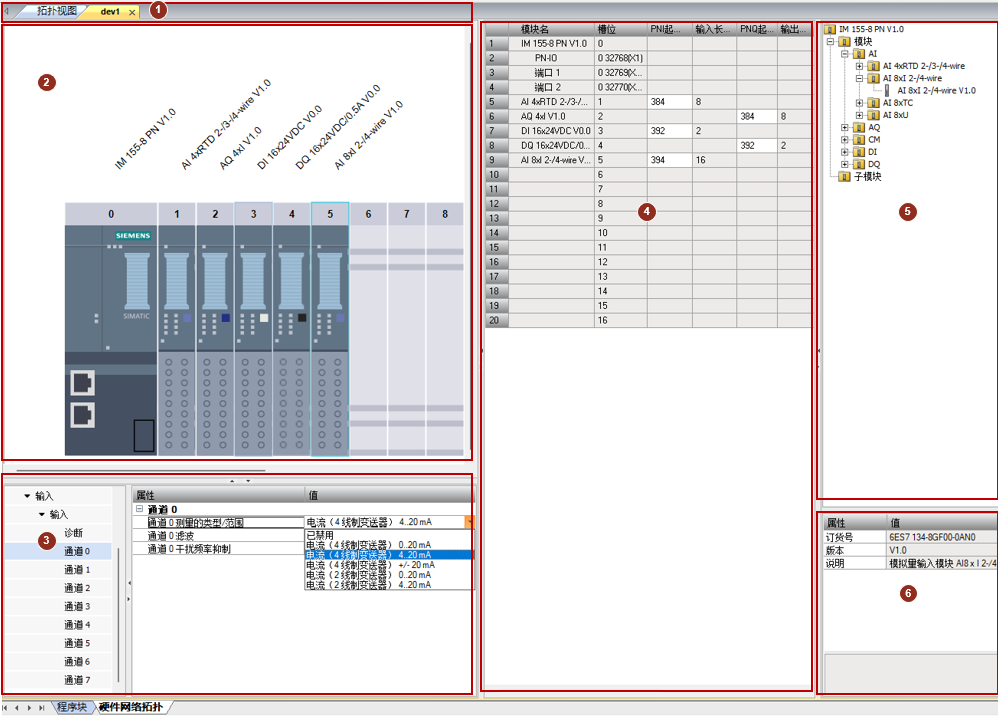The height and width of the screenshot is (716, 998).
Task: Select the IM 155-8 PN V1.0 table row
Action: (649, 43)
